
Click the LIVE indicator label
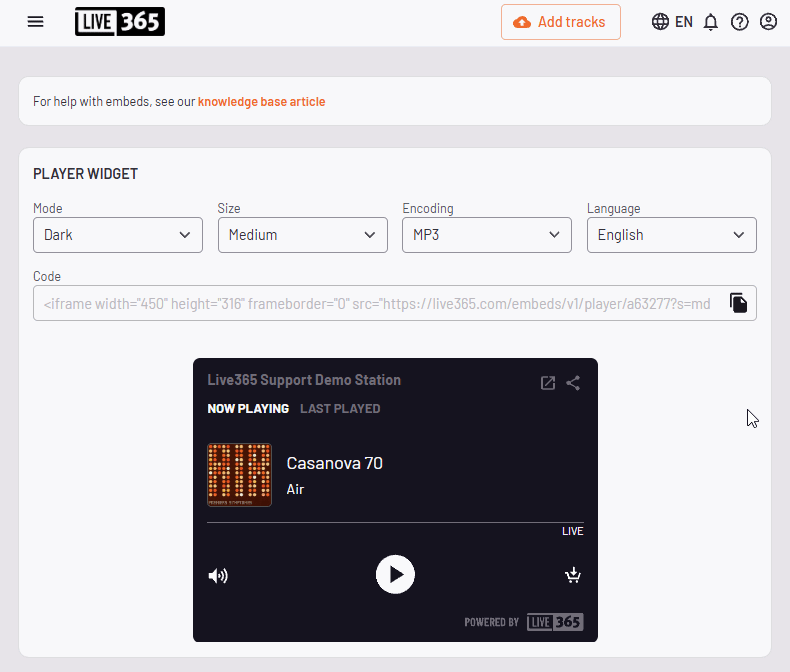tap(573, 531)
